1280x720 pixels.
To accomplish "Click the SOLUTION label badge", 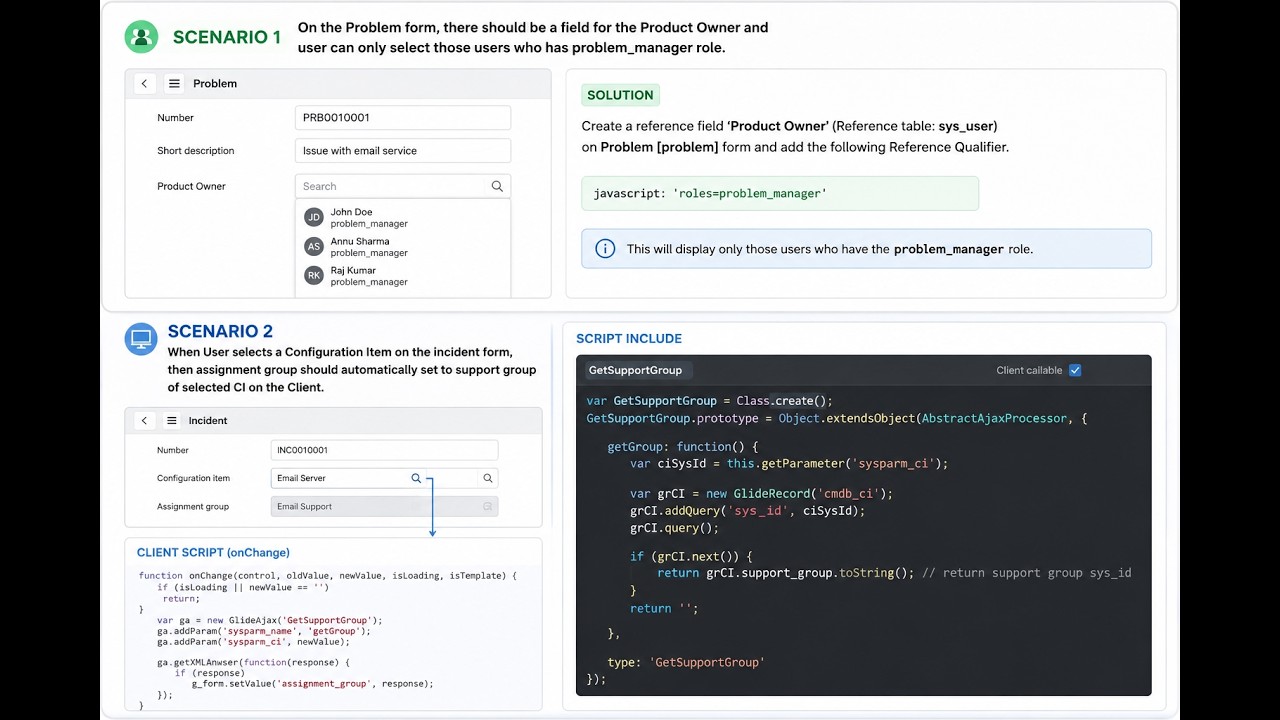I will coord(620,95).
